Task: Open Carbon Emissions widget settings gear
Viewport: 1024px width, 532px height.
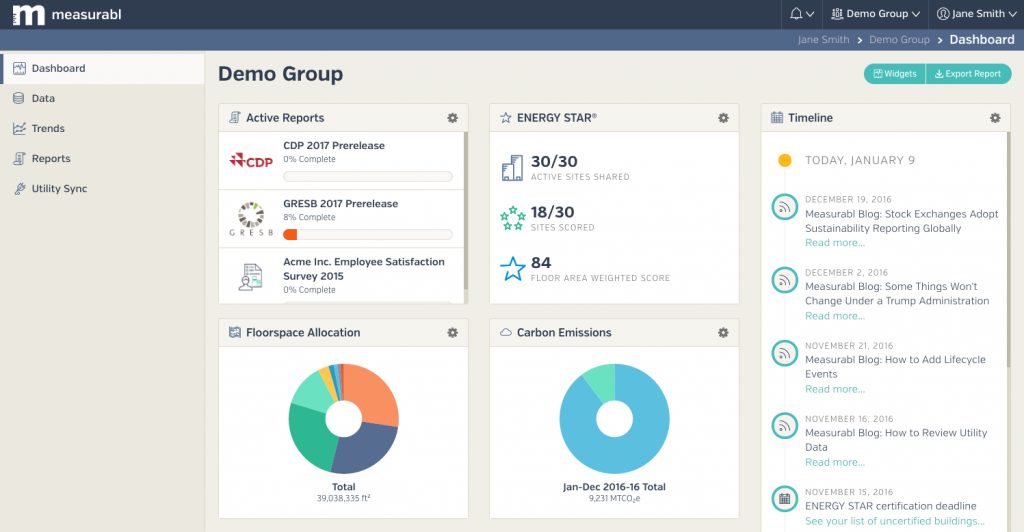Action: pos(724,333)
